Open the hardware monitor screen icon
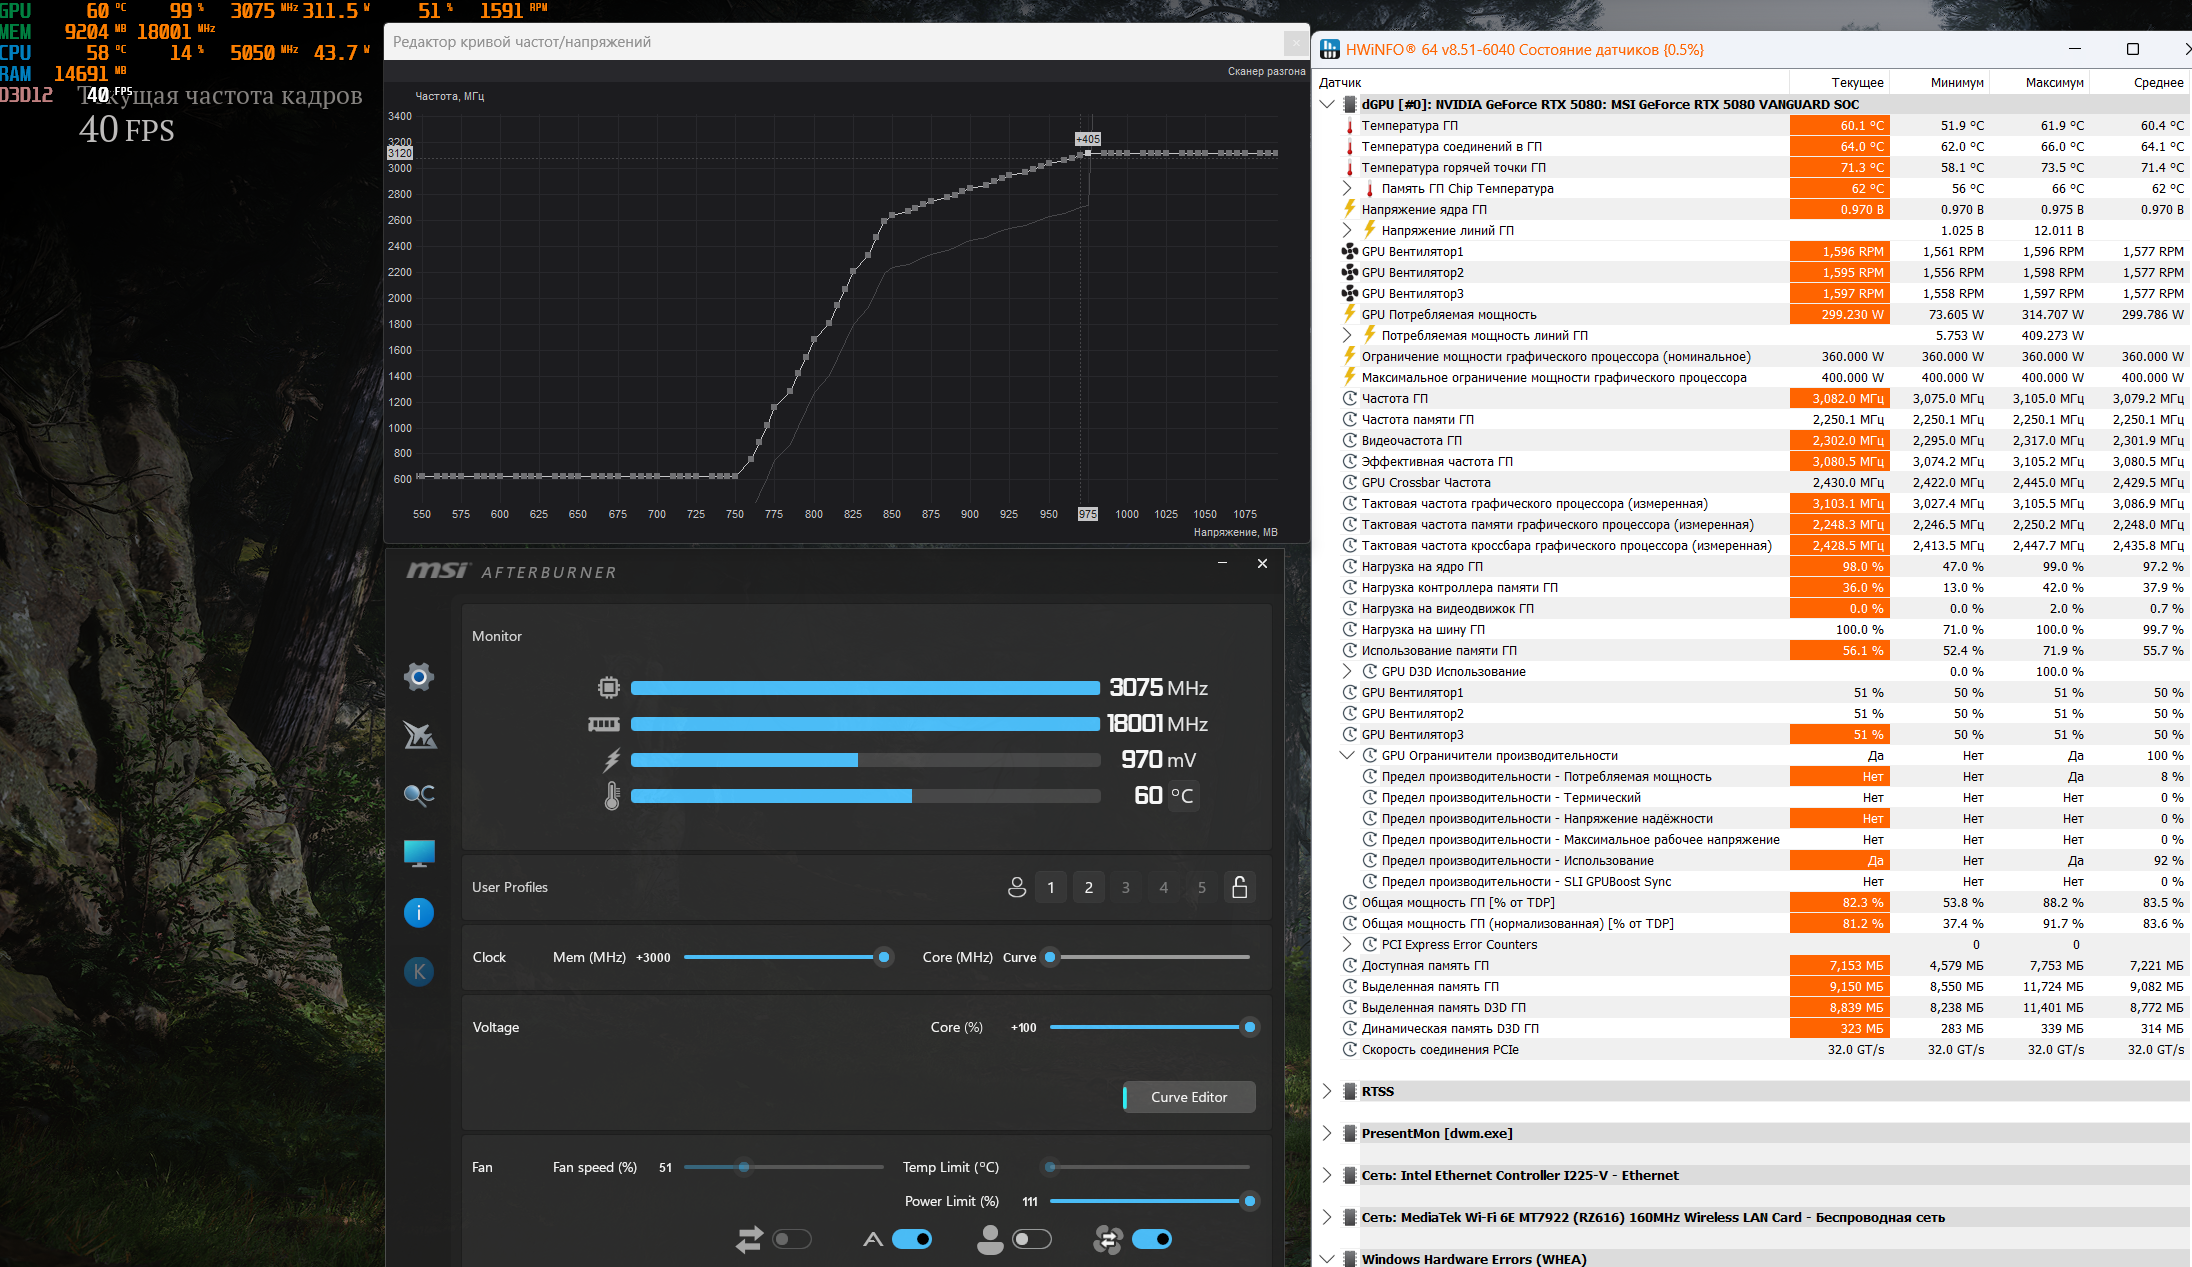This screenshot has width=2192, height=1267. coord(419,853)
